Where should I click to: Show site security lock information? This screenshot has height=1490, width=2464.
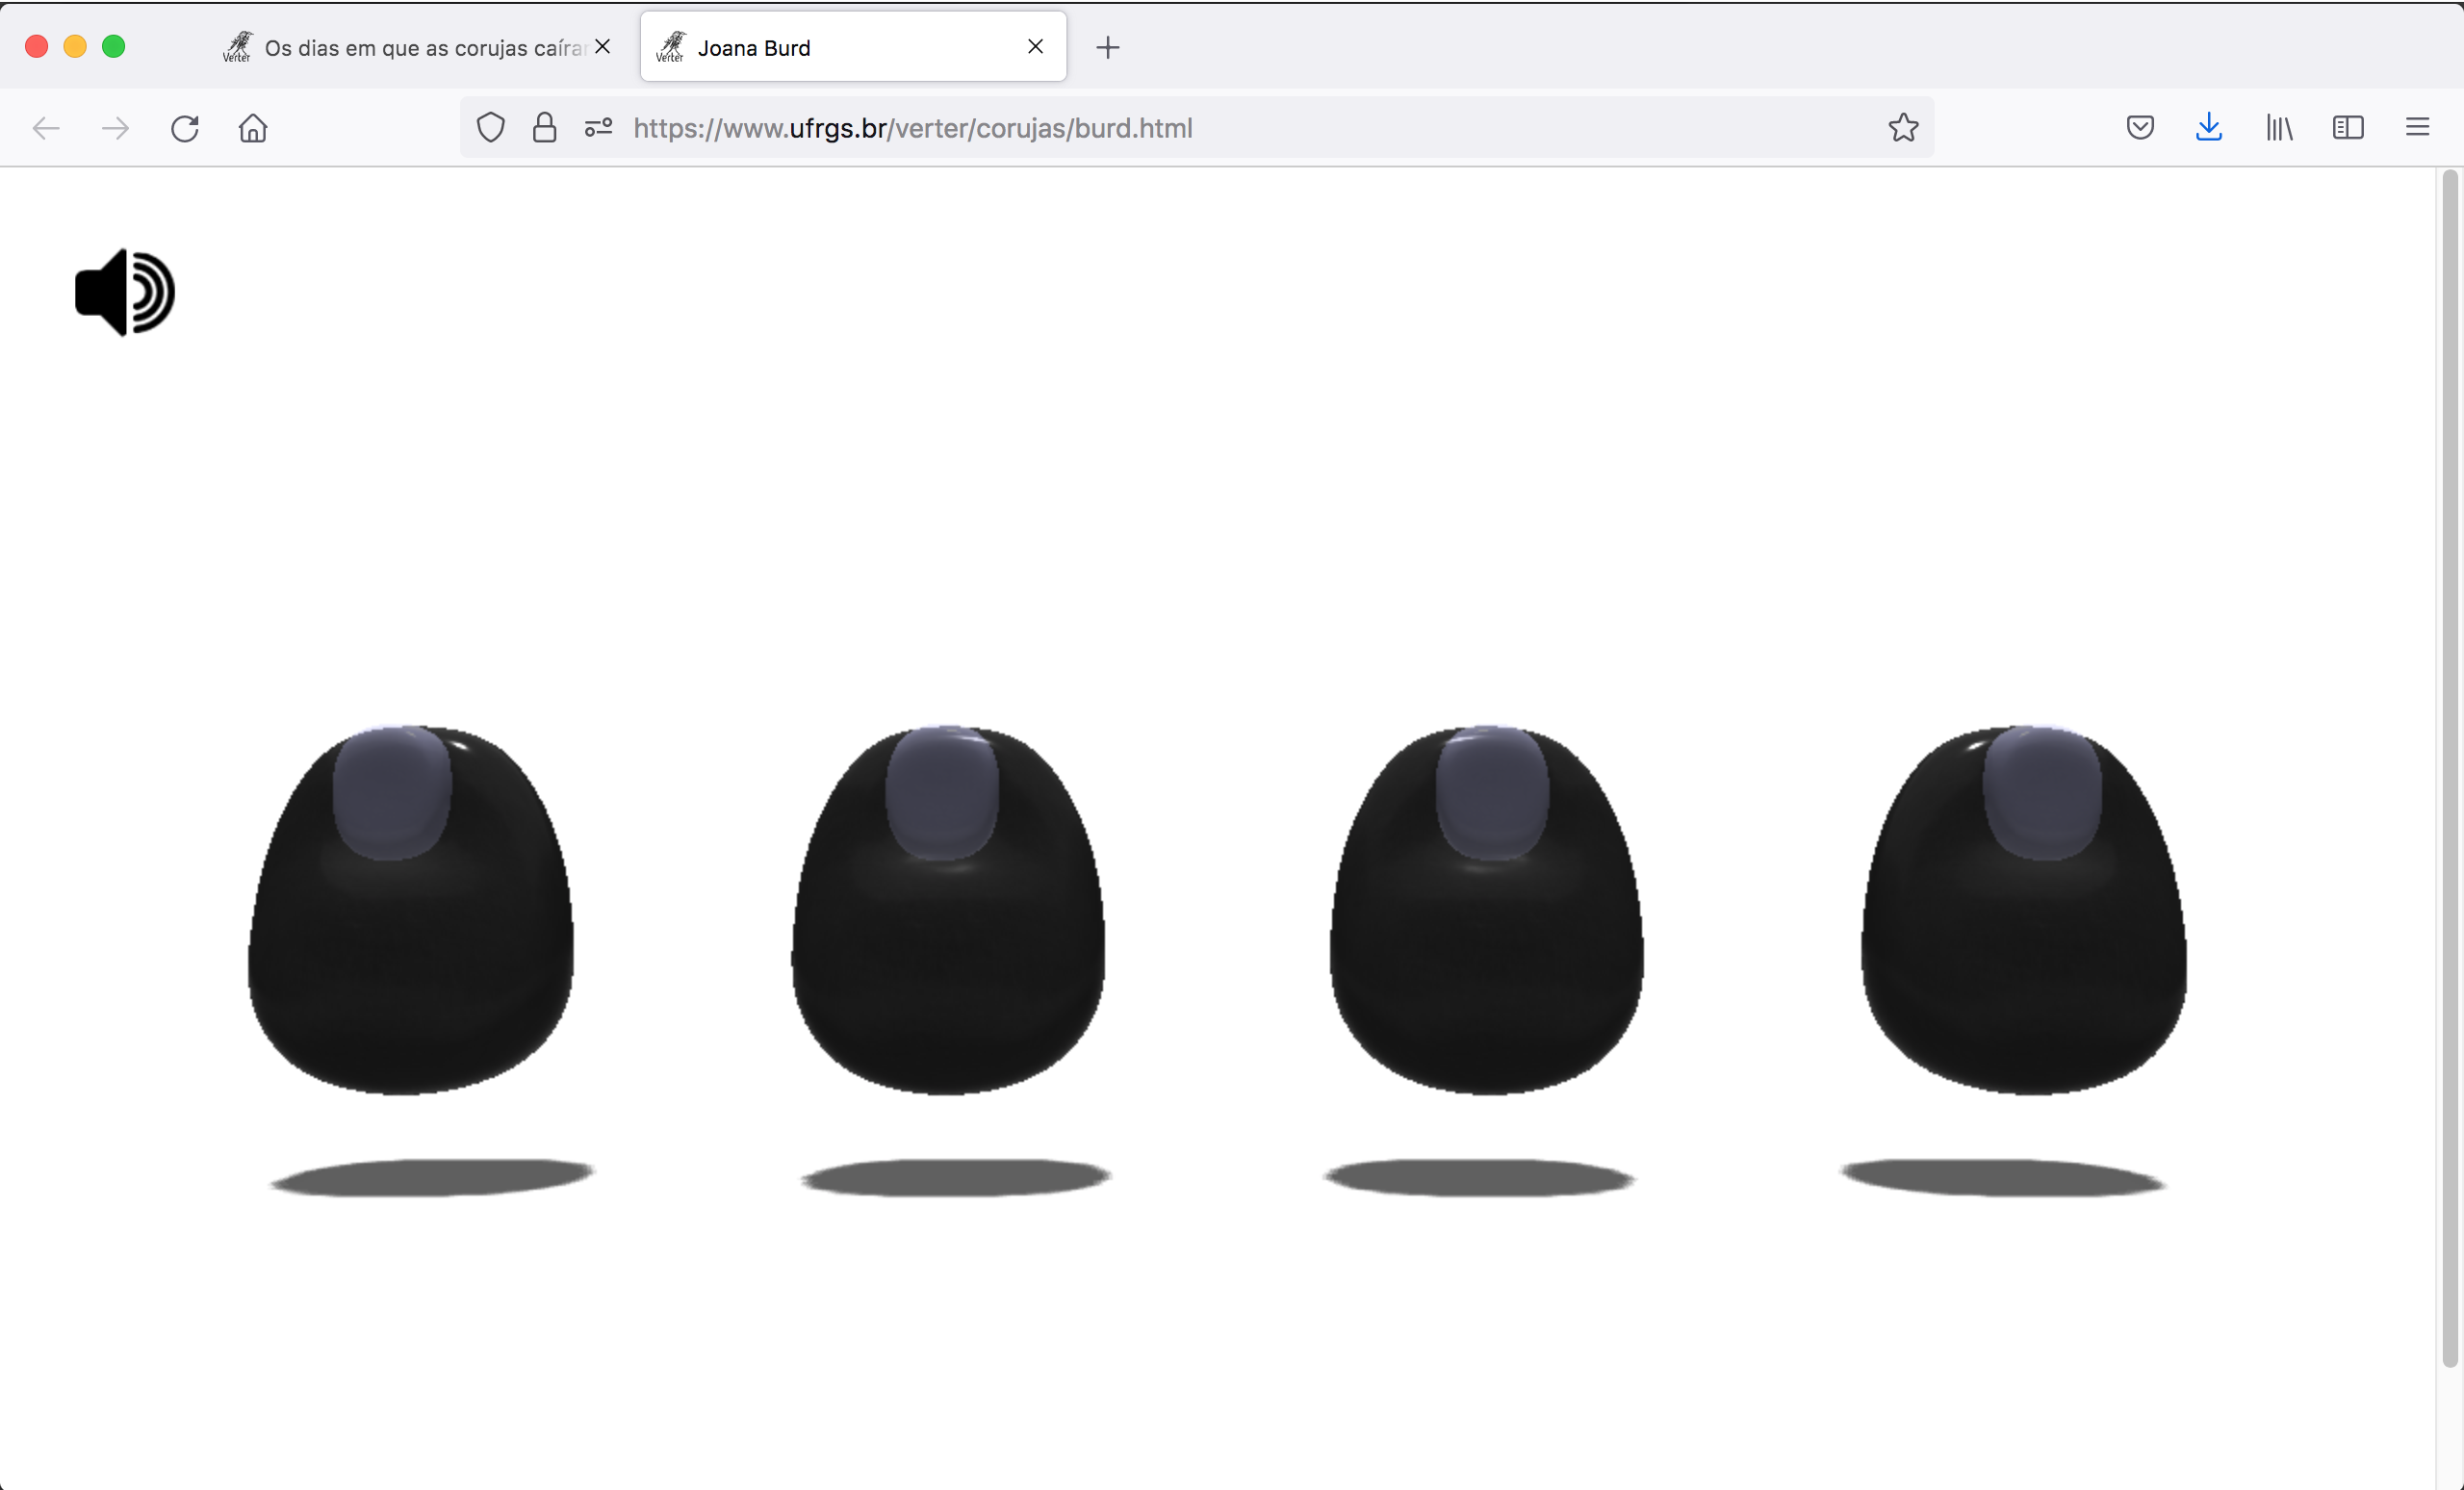tap(544, 128)
